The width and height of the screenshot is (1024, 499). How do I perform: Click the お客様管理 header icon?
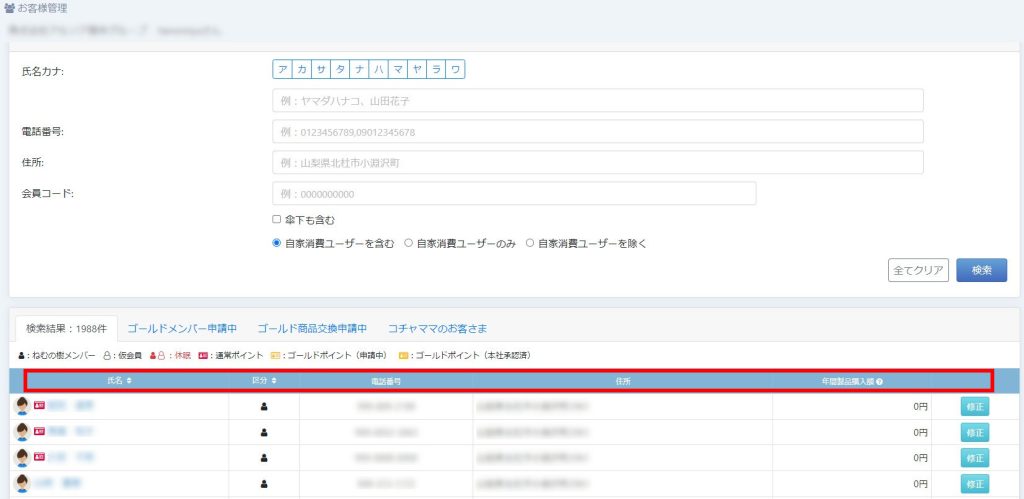click(x=10, y=8)
